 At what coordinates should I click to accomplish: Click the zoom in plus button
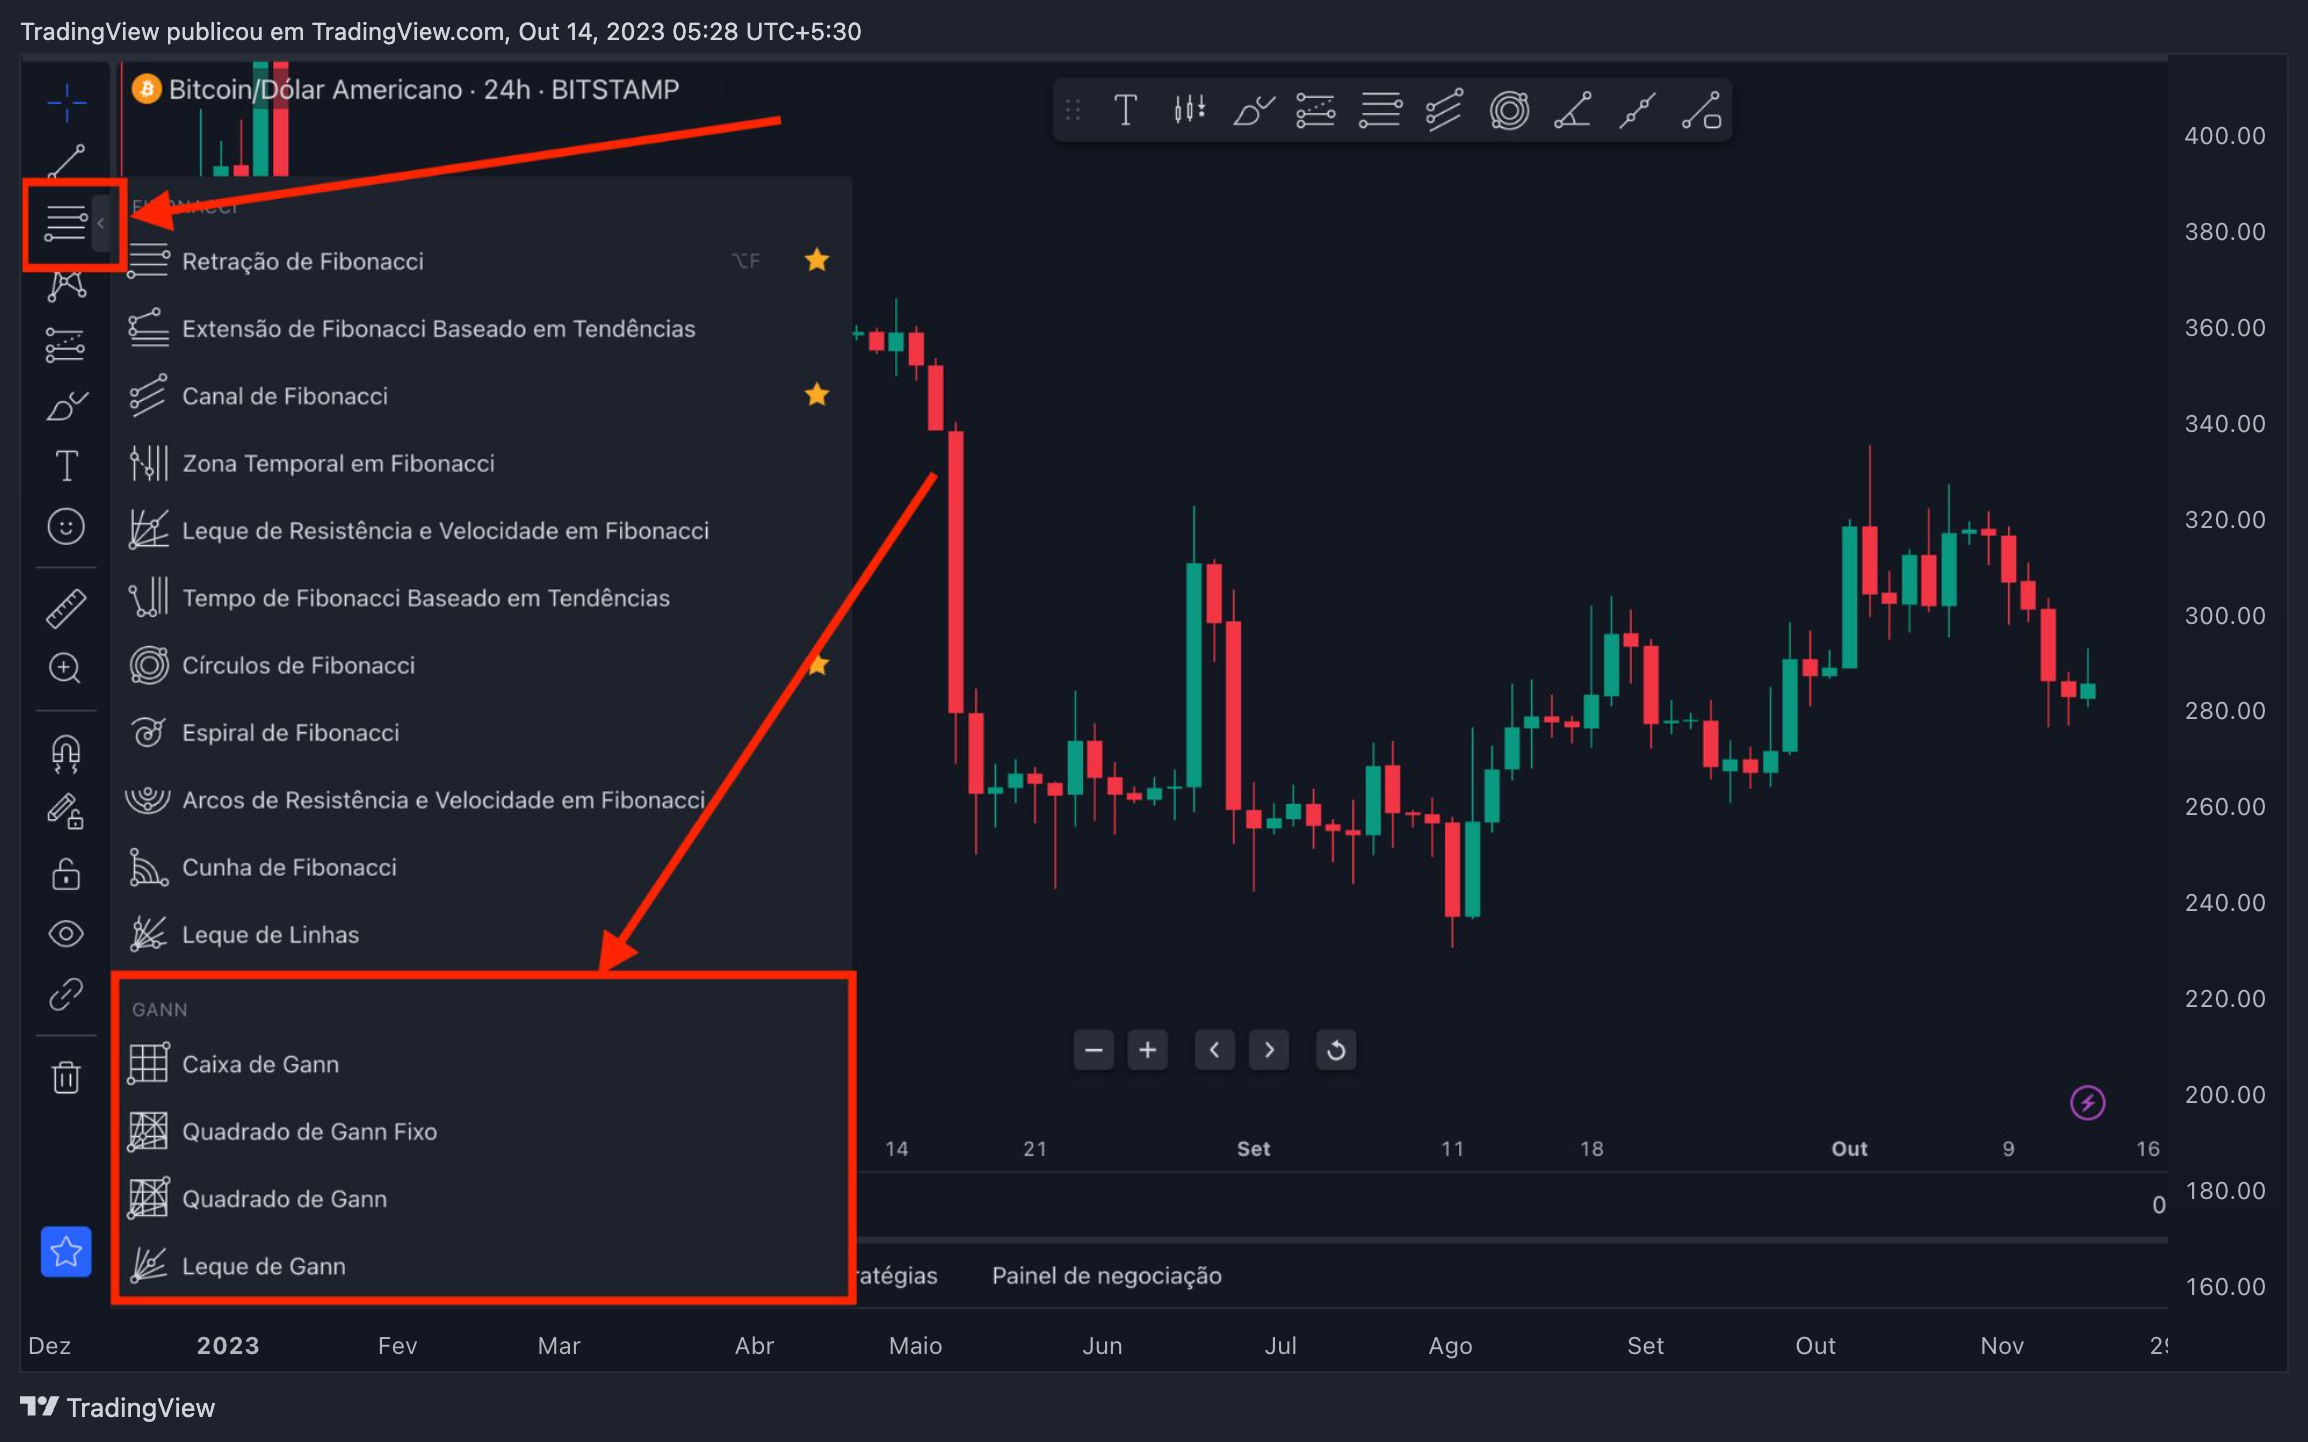coord(1147,1050)
